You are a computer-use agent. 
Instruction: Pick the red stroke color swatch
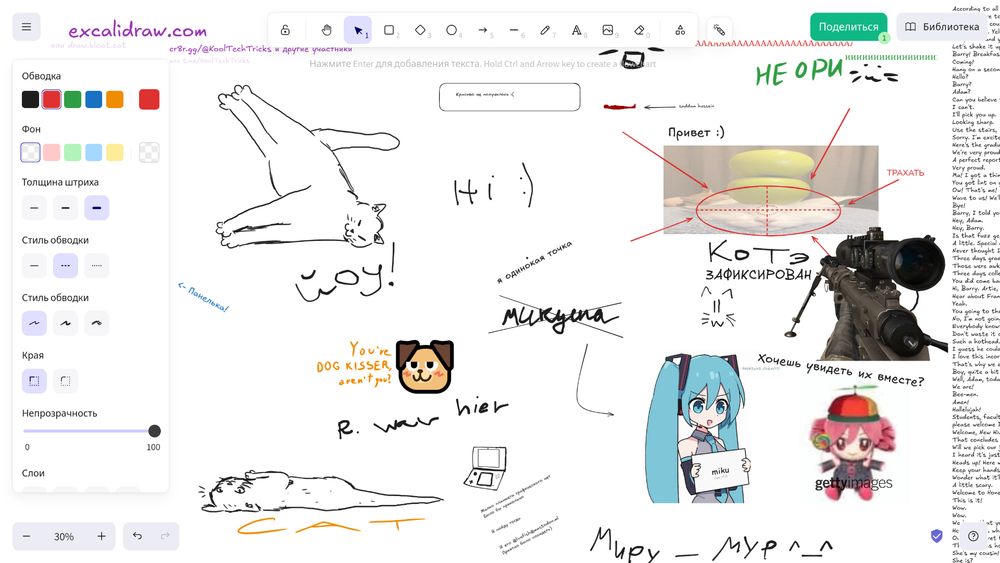(51, 99)
